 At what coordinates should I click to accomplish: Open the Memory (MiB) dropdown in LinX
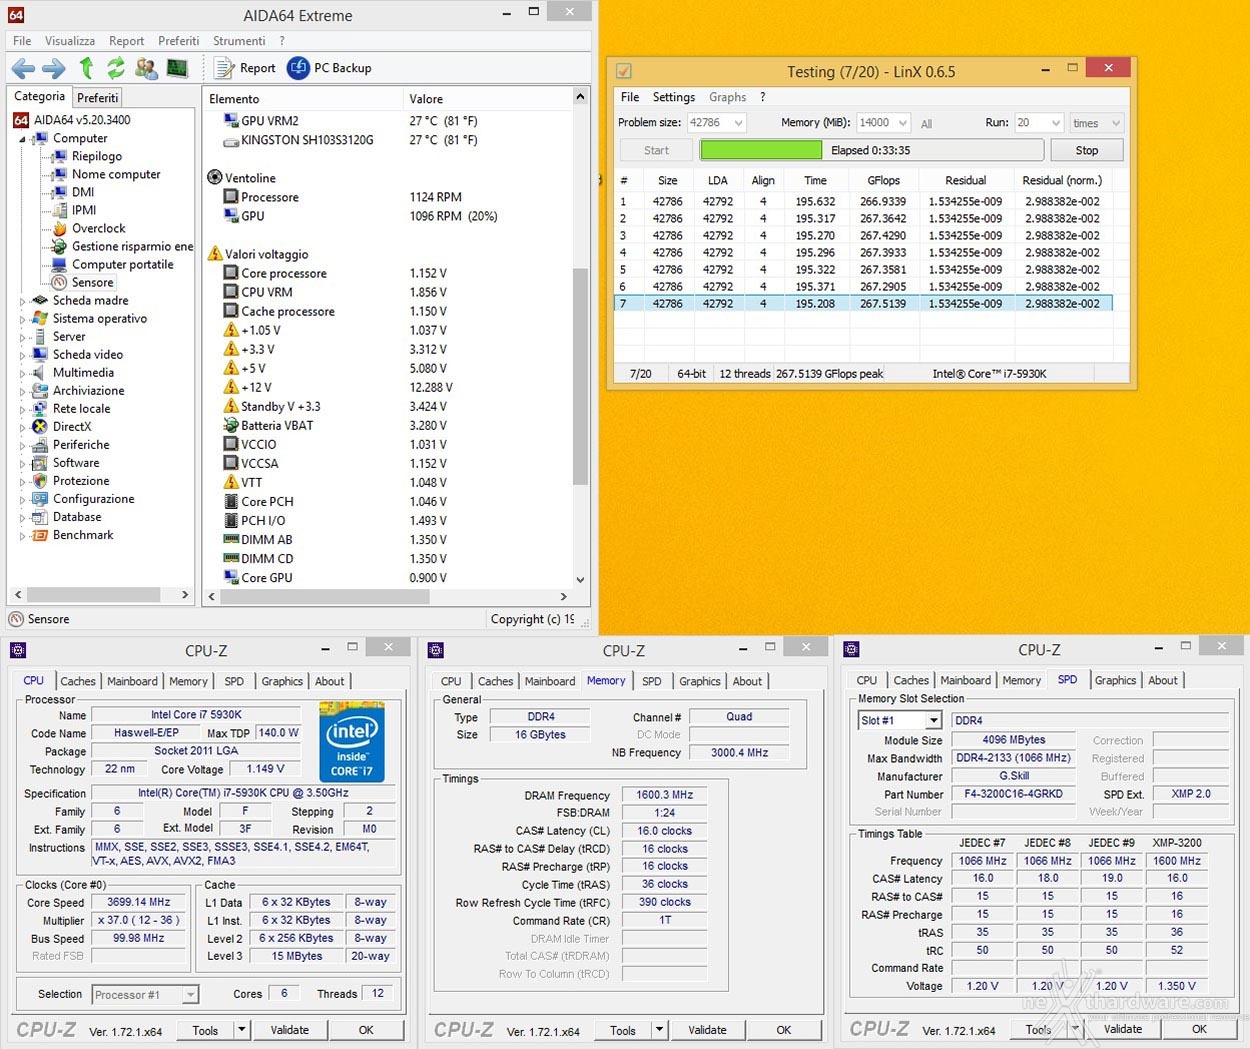point(902,123)
